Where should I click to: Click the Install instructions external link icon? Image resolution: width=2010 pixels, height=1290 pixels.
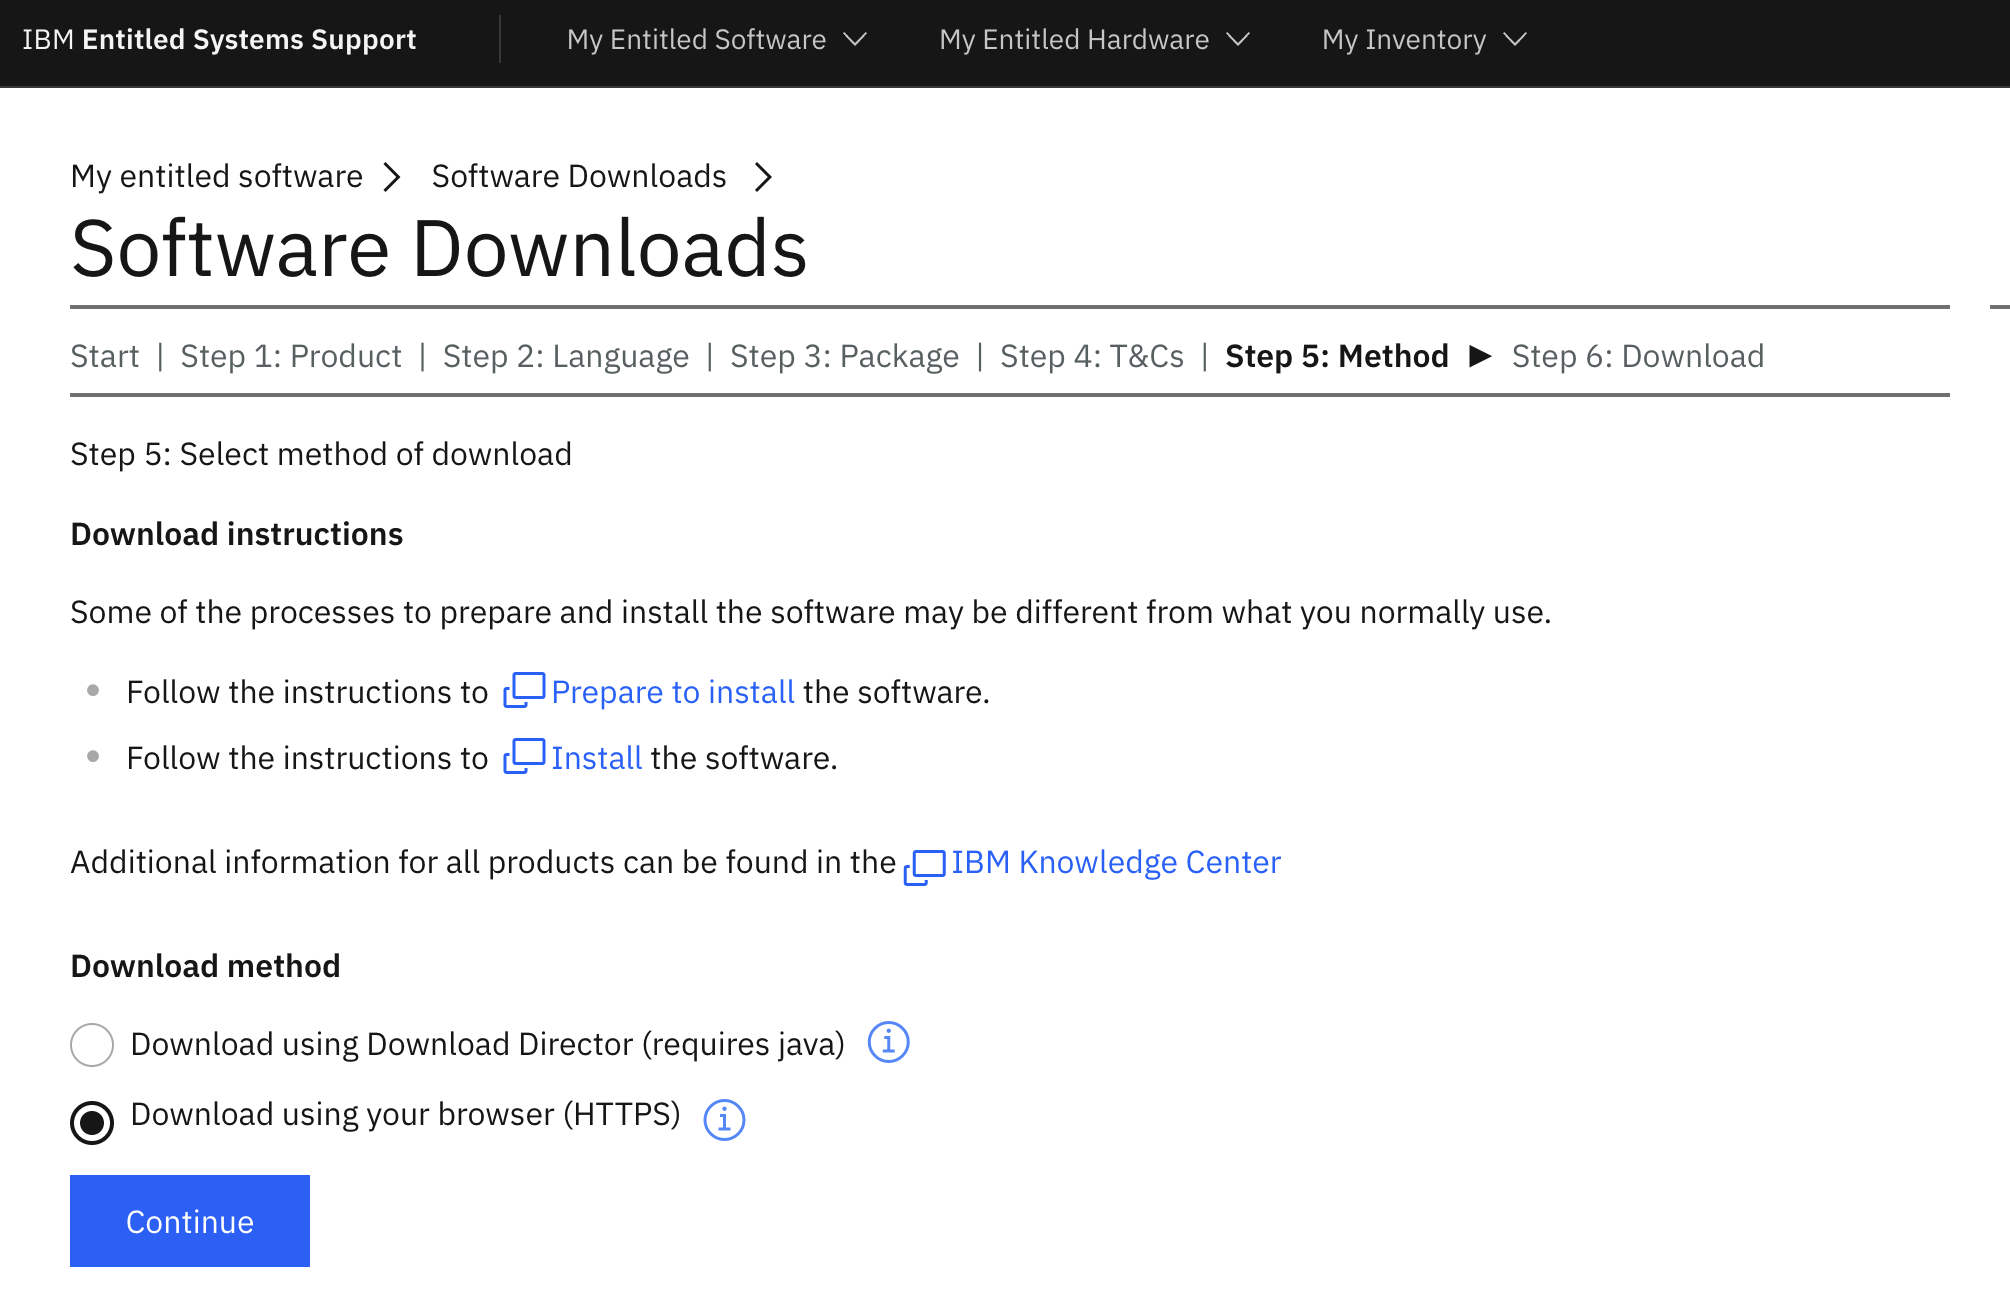524,756
